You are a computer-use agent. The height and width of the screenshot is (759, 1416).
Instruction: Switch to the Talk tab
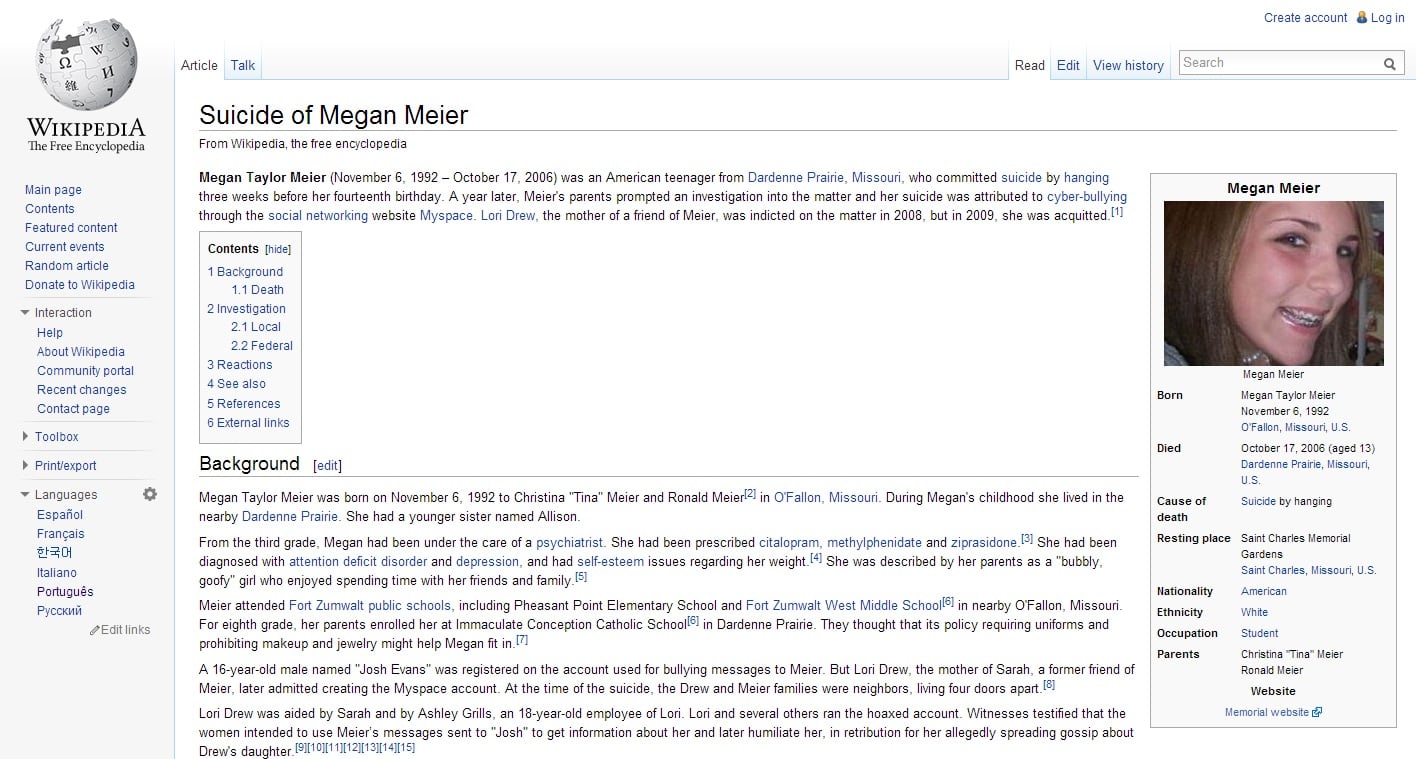click(x=243, y=66)
